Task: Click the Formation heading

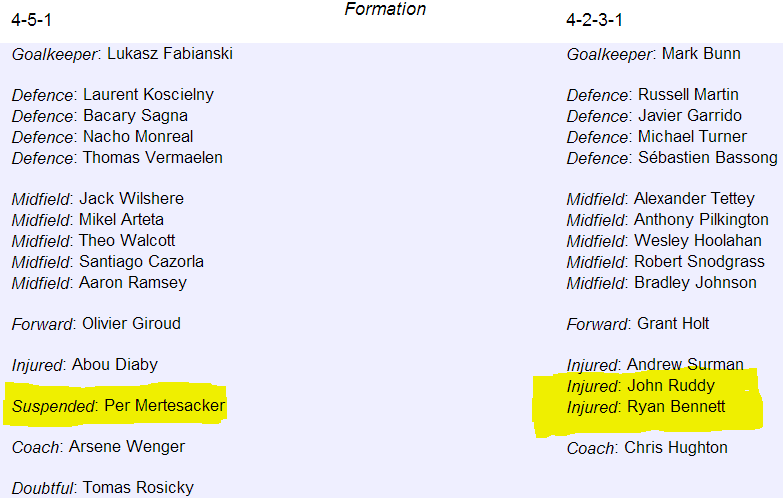Action: (x=385, y=9)
